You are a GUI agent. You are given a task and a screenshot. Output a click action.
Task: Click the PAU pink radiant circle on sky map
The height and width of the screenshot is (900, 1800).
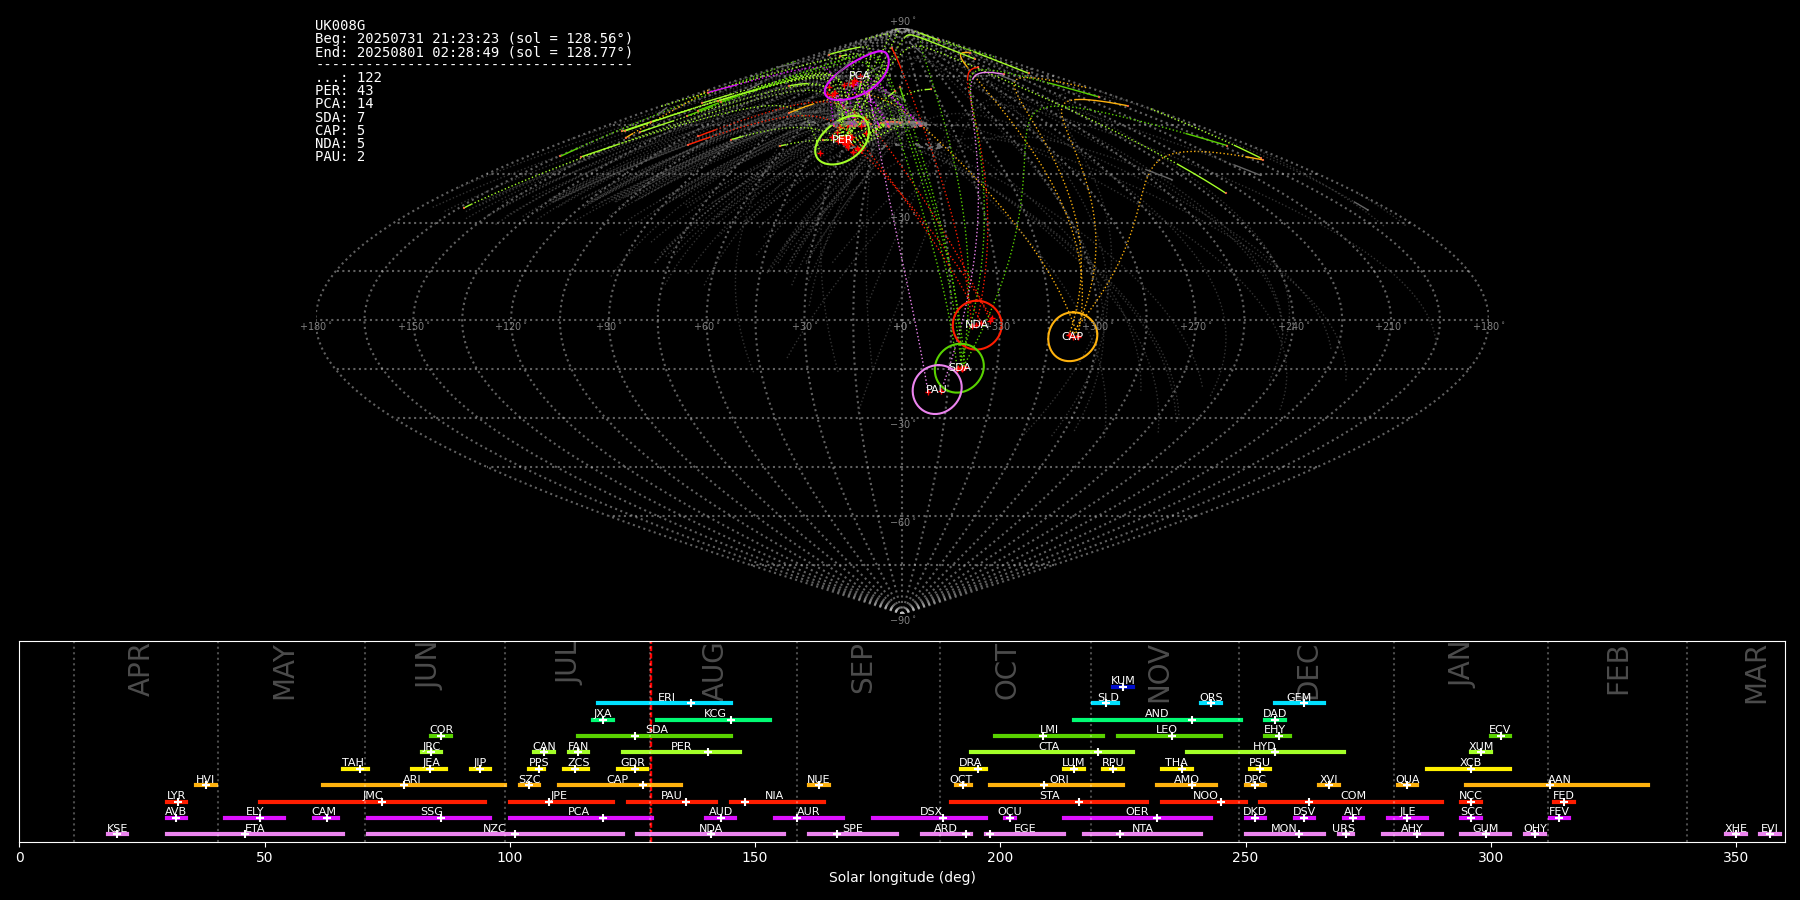(937, 390)
